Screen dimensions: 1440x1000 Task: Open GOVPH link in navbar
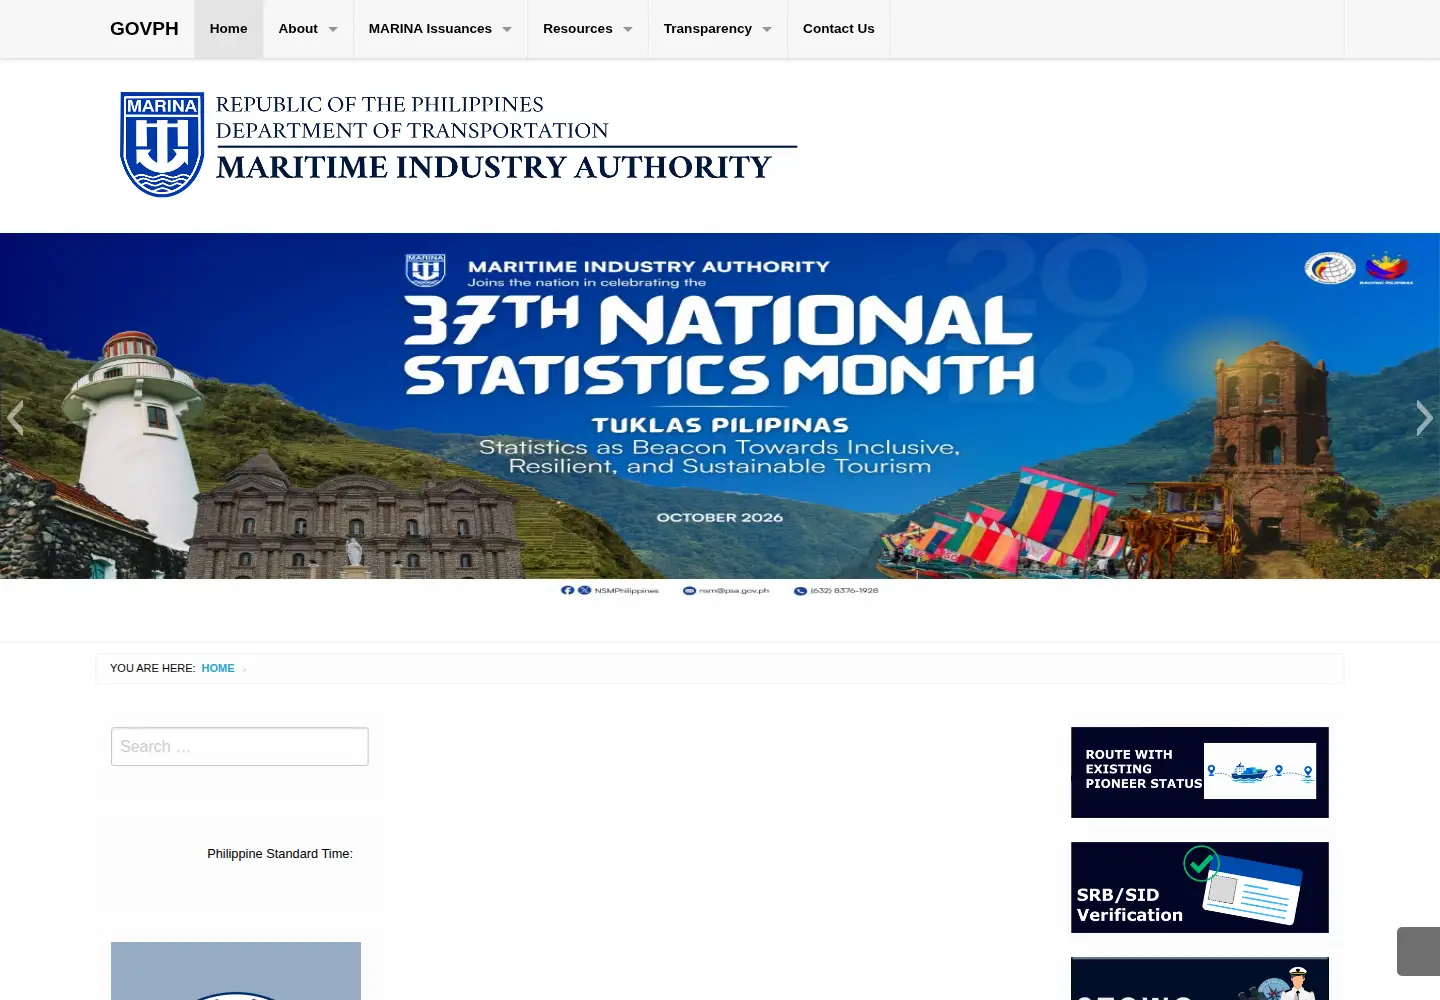click(144, 29)
